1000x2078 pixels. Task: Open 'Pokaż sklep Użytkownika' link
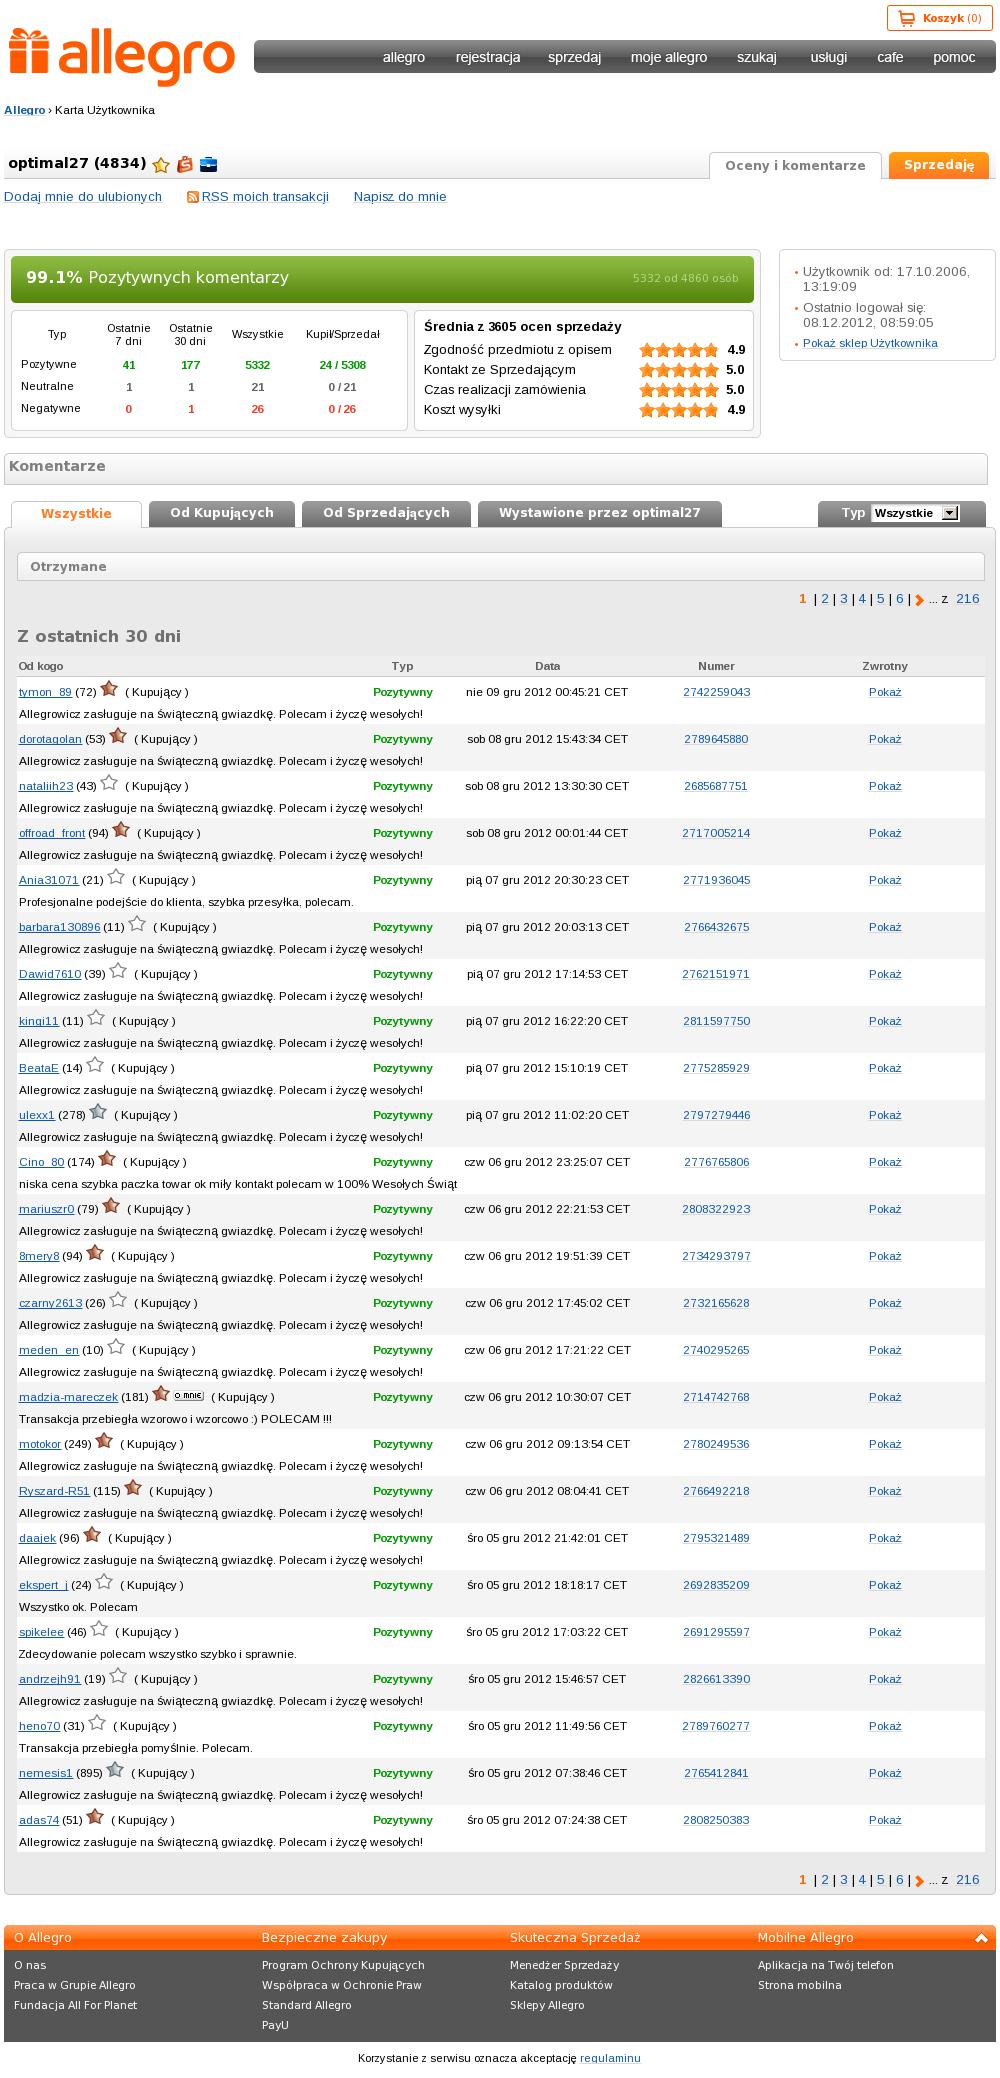870,343
